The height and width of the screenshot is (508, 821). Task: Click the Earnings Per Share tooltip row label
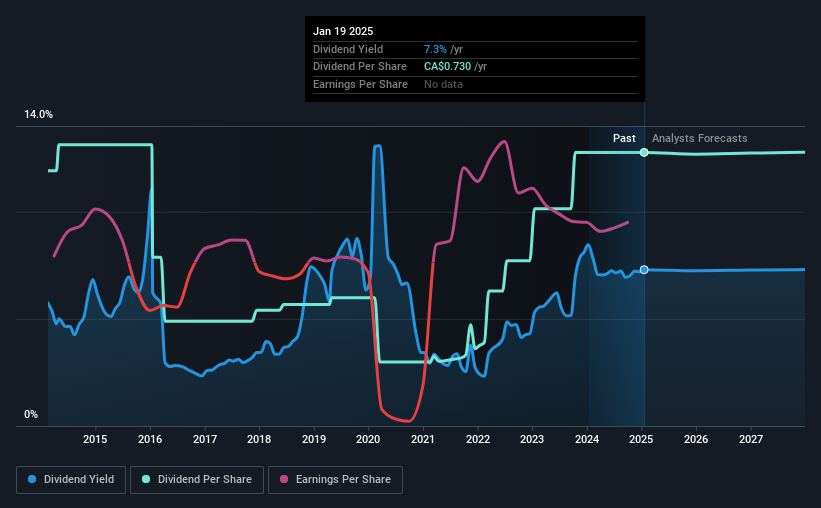[x=360, y=84]
